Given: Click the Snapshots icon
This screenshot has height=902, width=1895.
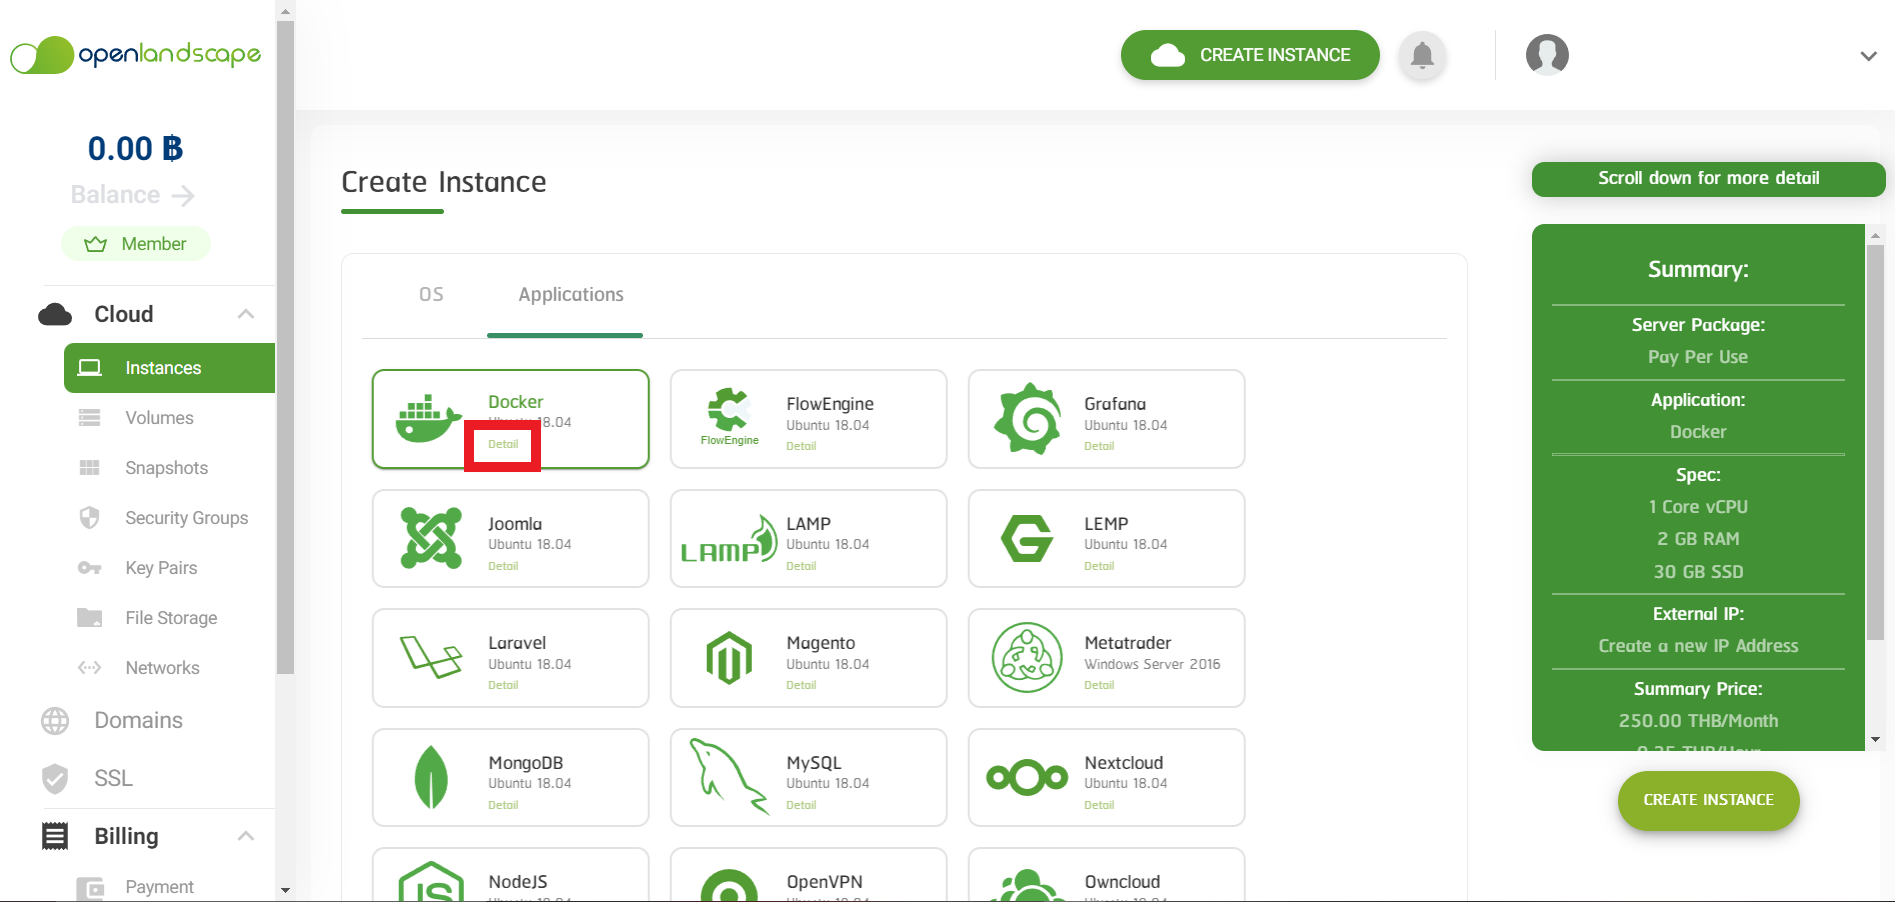Looking at the screenshot, I should (90, 468).
